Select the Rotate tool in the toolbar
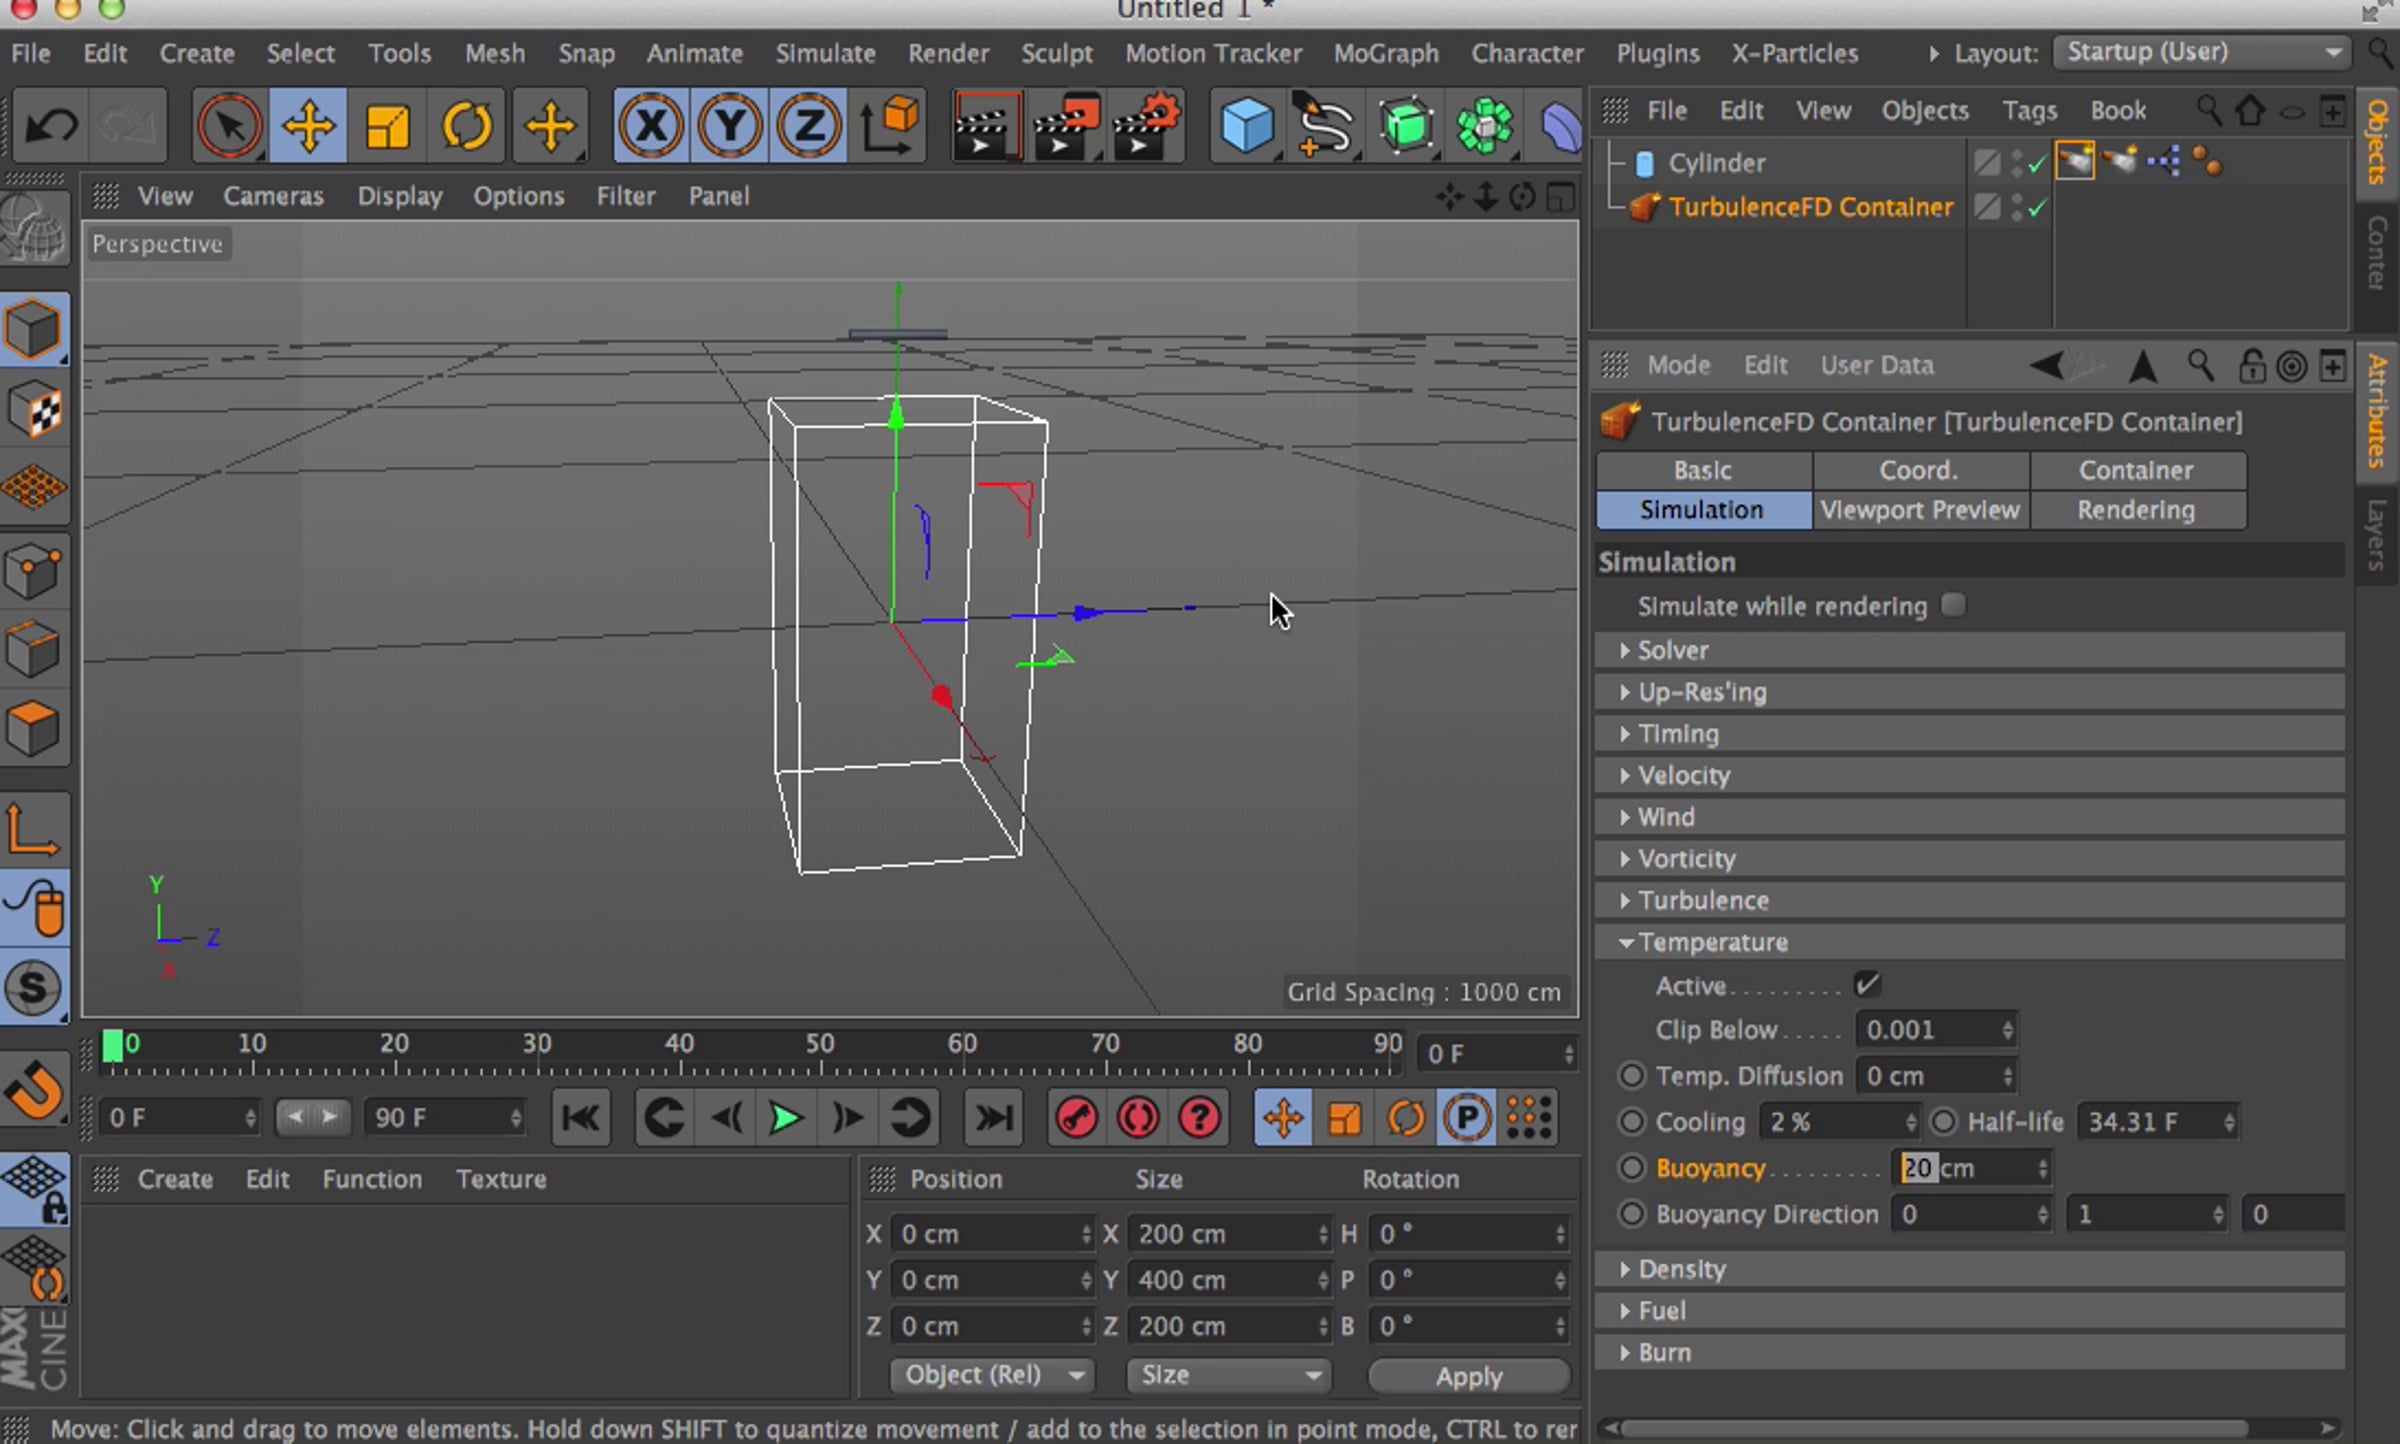The width and height of the screenshot is (2400, 1444). pyautogui.click(x=466, y=127)
